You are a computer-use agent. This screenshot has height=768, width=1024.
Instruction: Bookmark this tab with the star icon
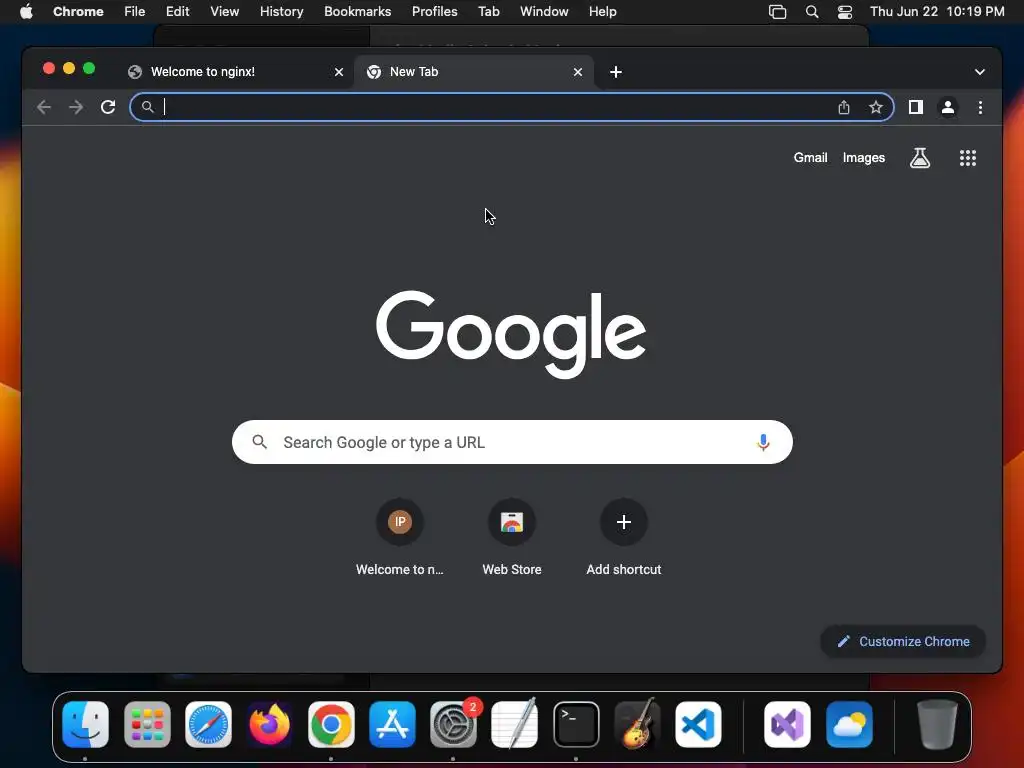(876, 107)
